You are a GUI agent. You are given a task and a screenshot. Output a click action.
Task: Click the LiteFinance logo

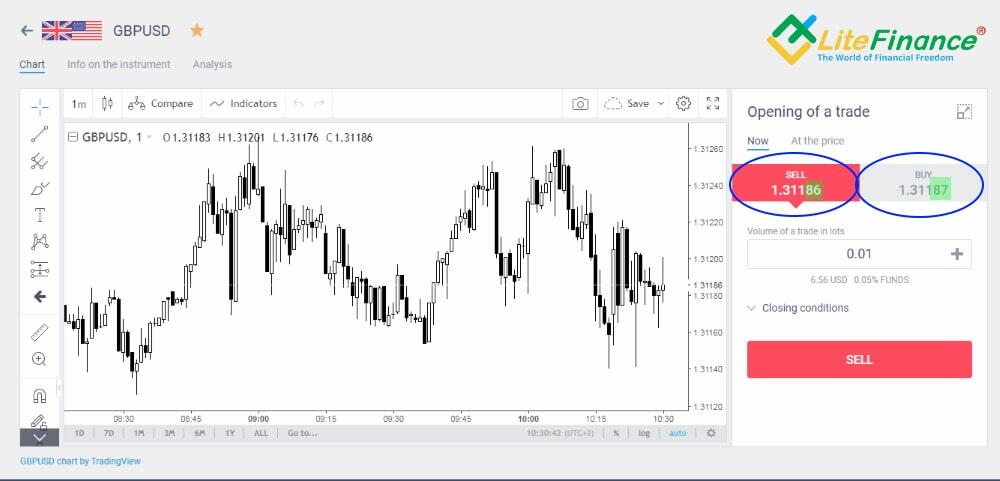876,40
